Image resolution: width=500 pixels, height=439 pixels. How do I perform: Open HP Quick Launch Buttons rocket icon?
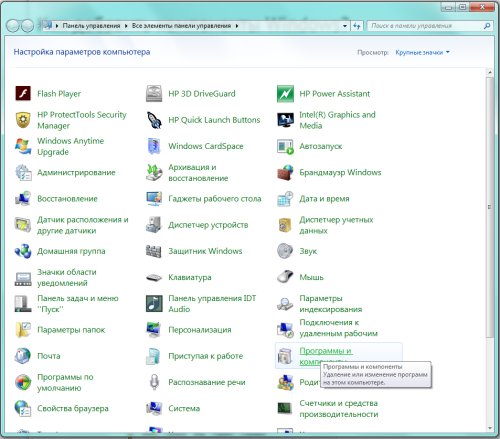[154, 120]
